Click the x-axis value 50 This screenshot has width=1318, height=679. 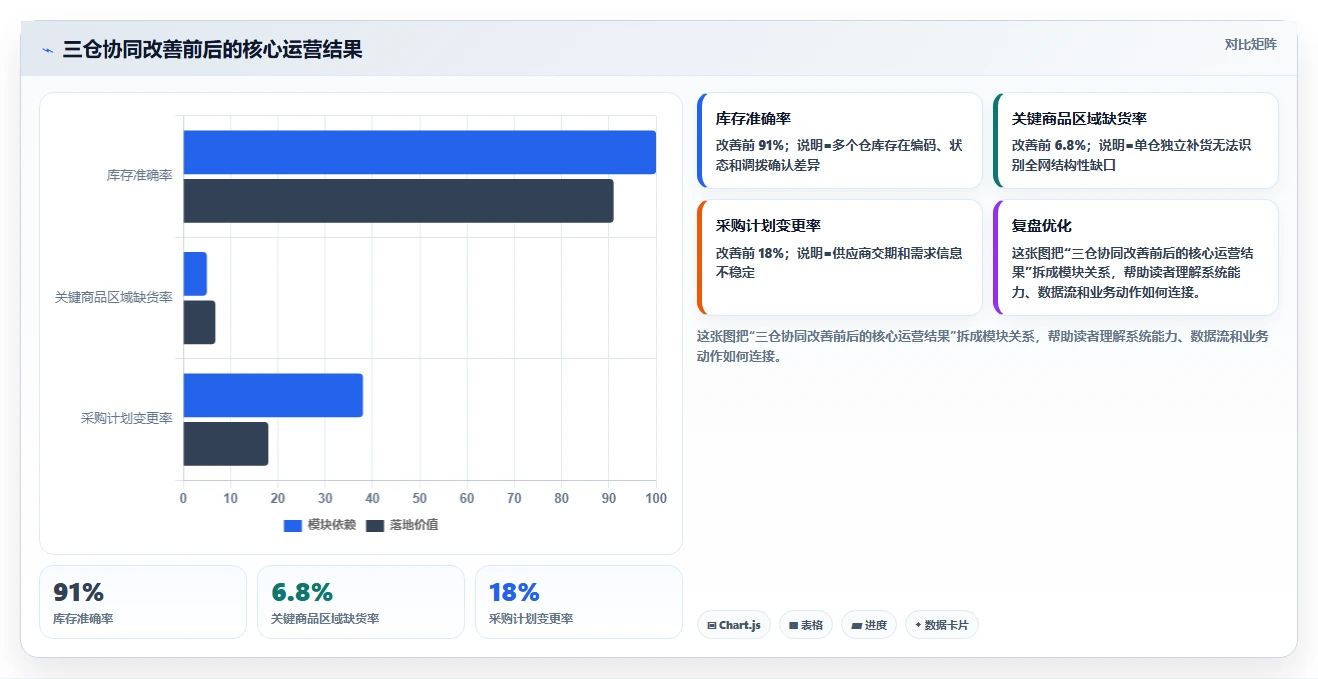coord(419,498)
